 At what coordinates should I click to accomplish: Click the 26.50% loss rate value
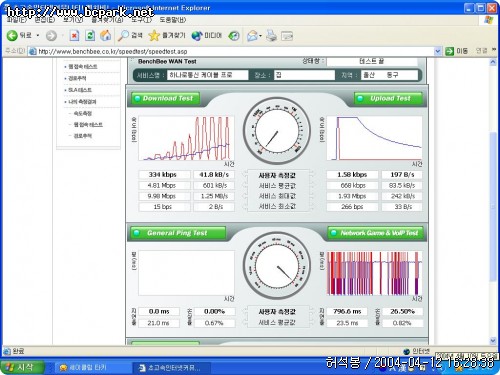click(402, 311)
